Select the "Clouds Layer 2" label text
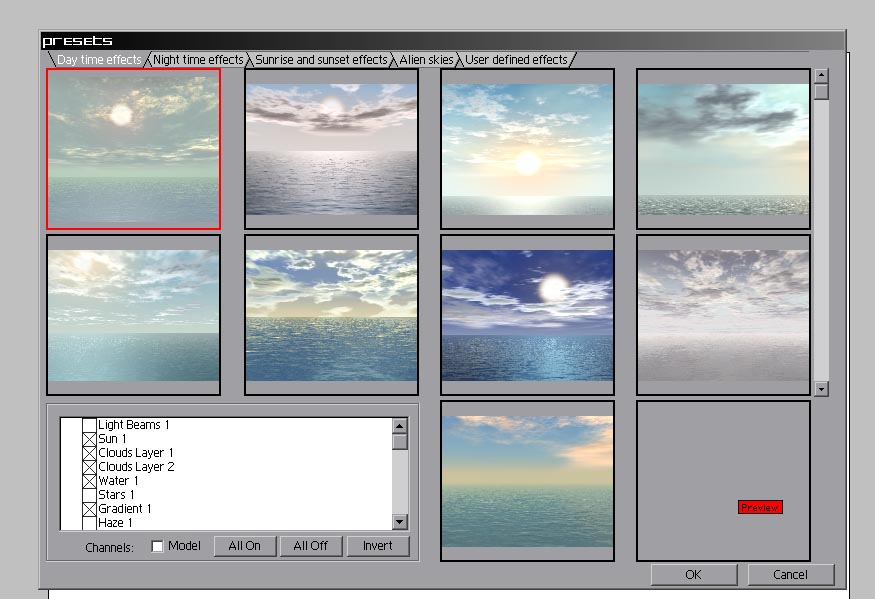Viewport: 875px width, 599px height. (136, 467)
